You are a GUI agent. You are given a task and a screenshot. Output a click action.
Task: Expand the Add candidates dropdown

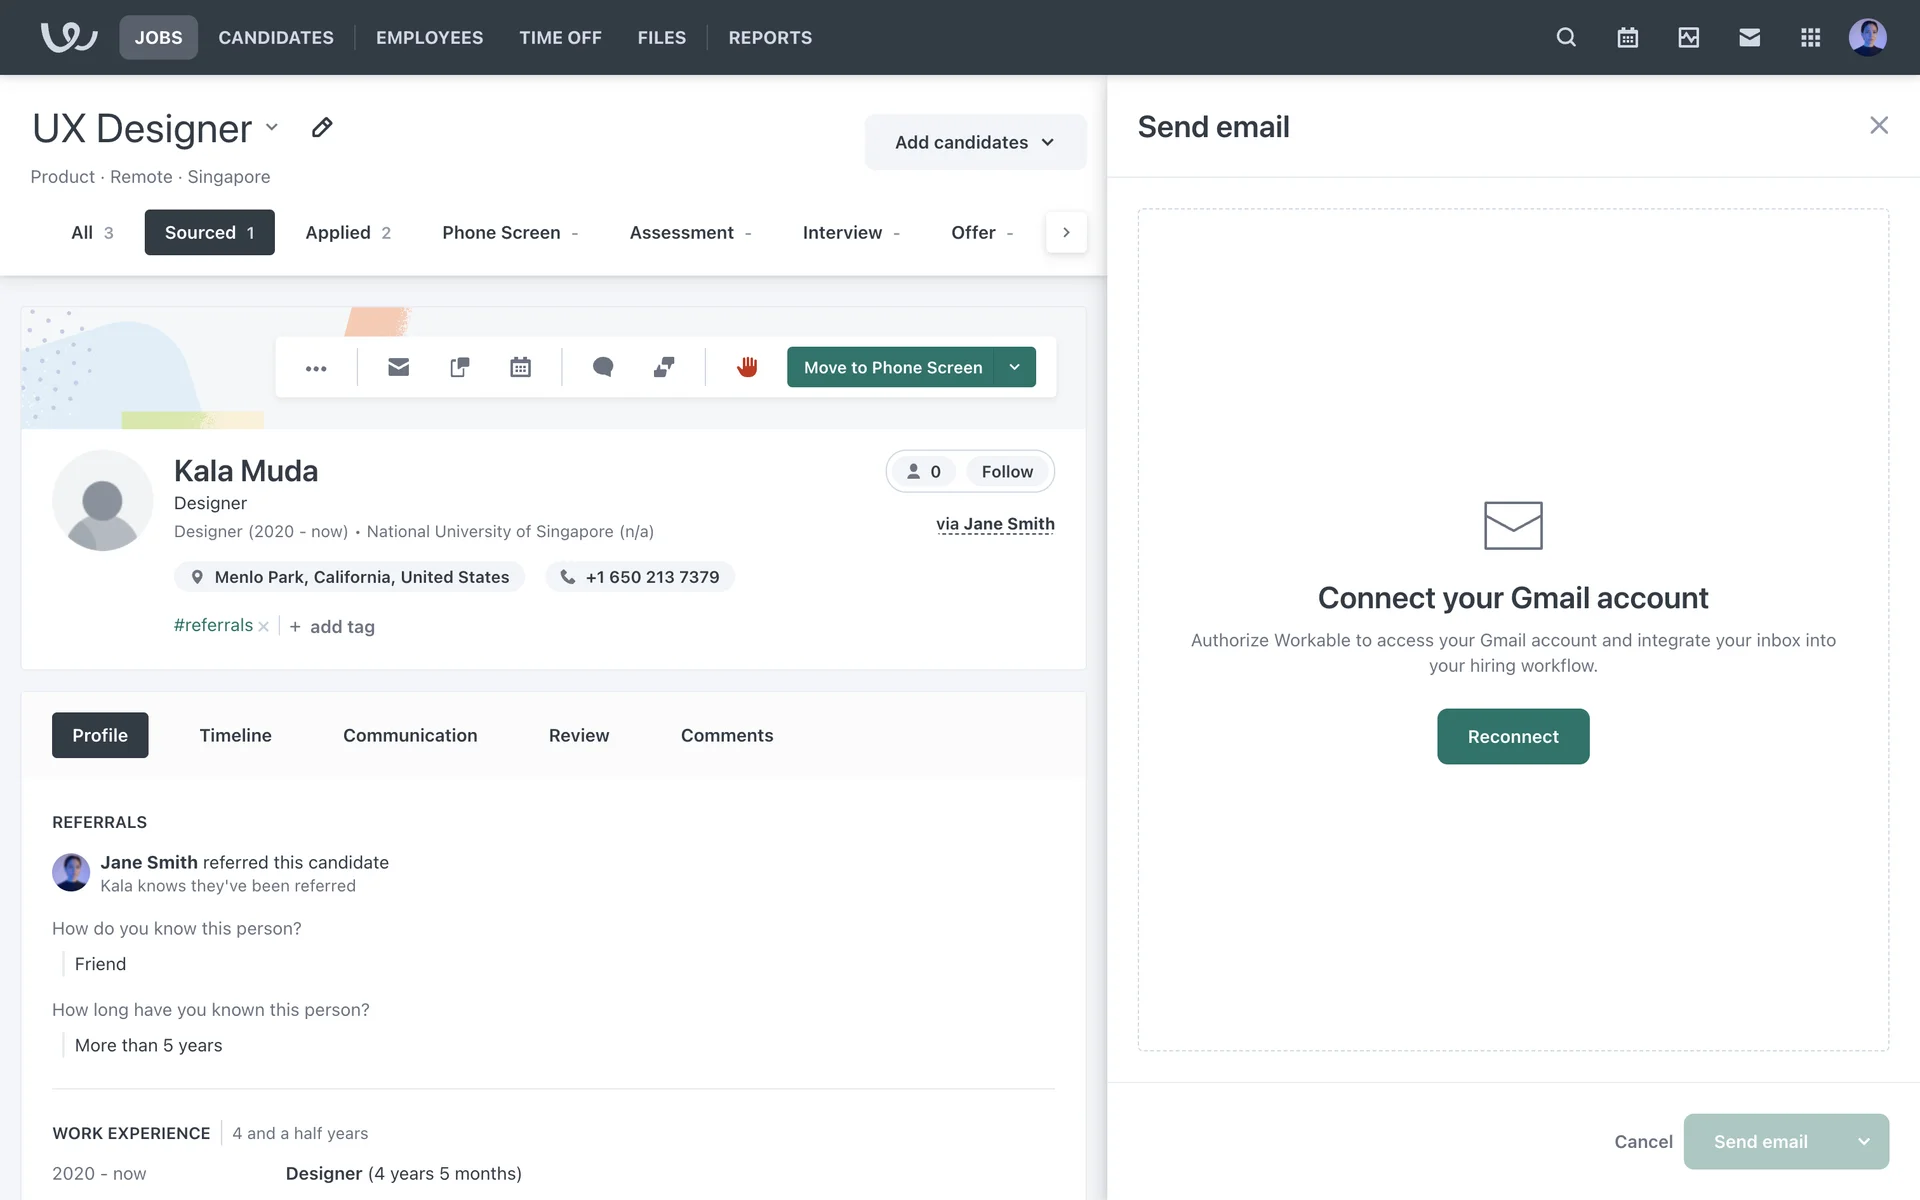[x=974, y=142]
